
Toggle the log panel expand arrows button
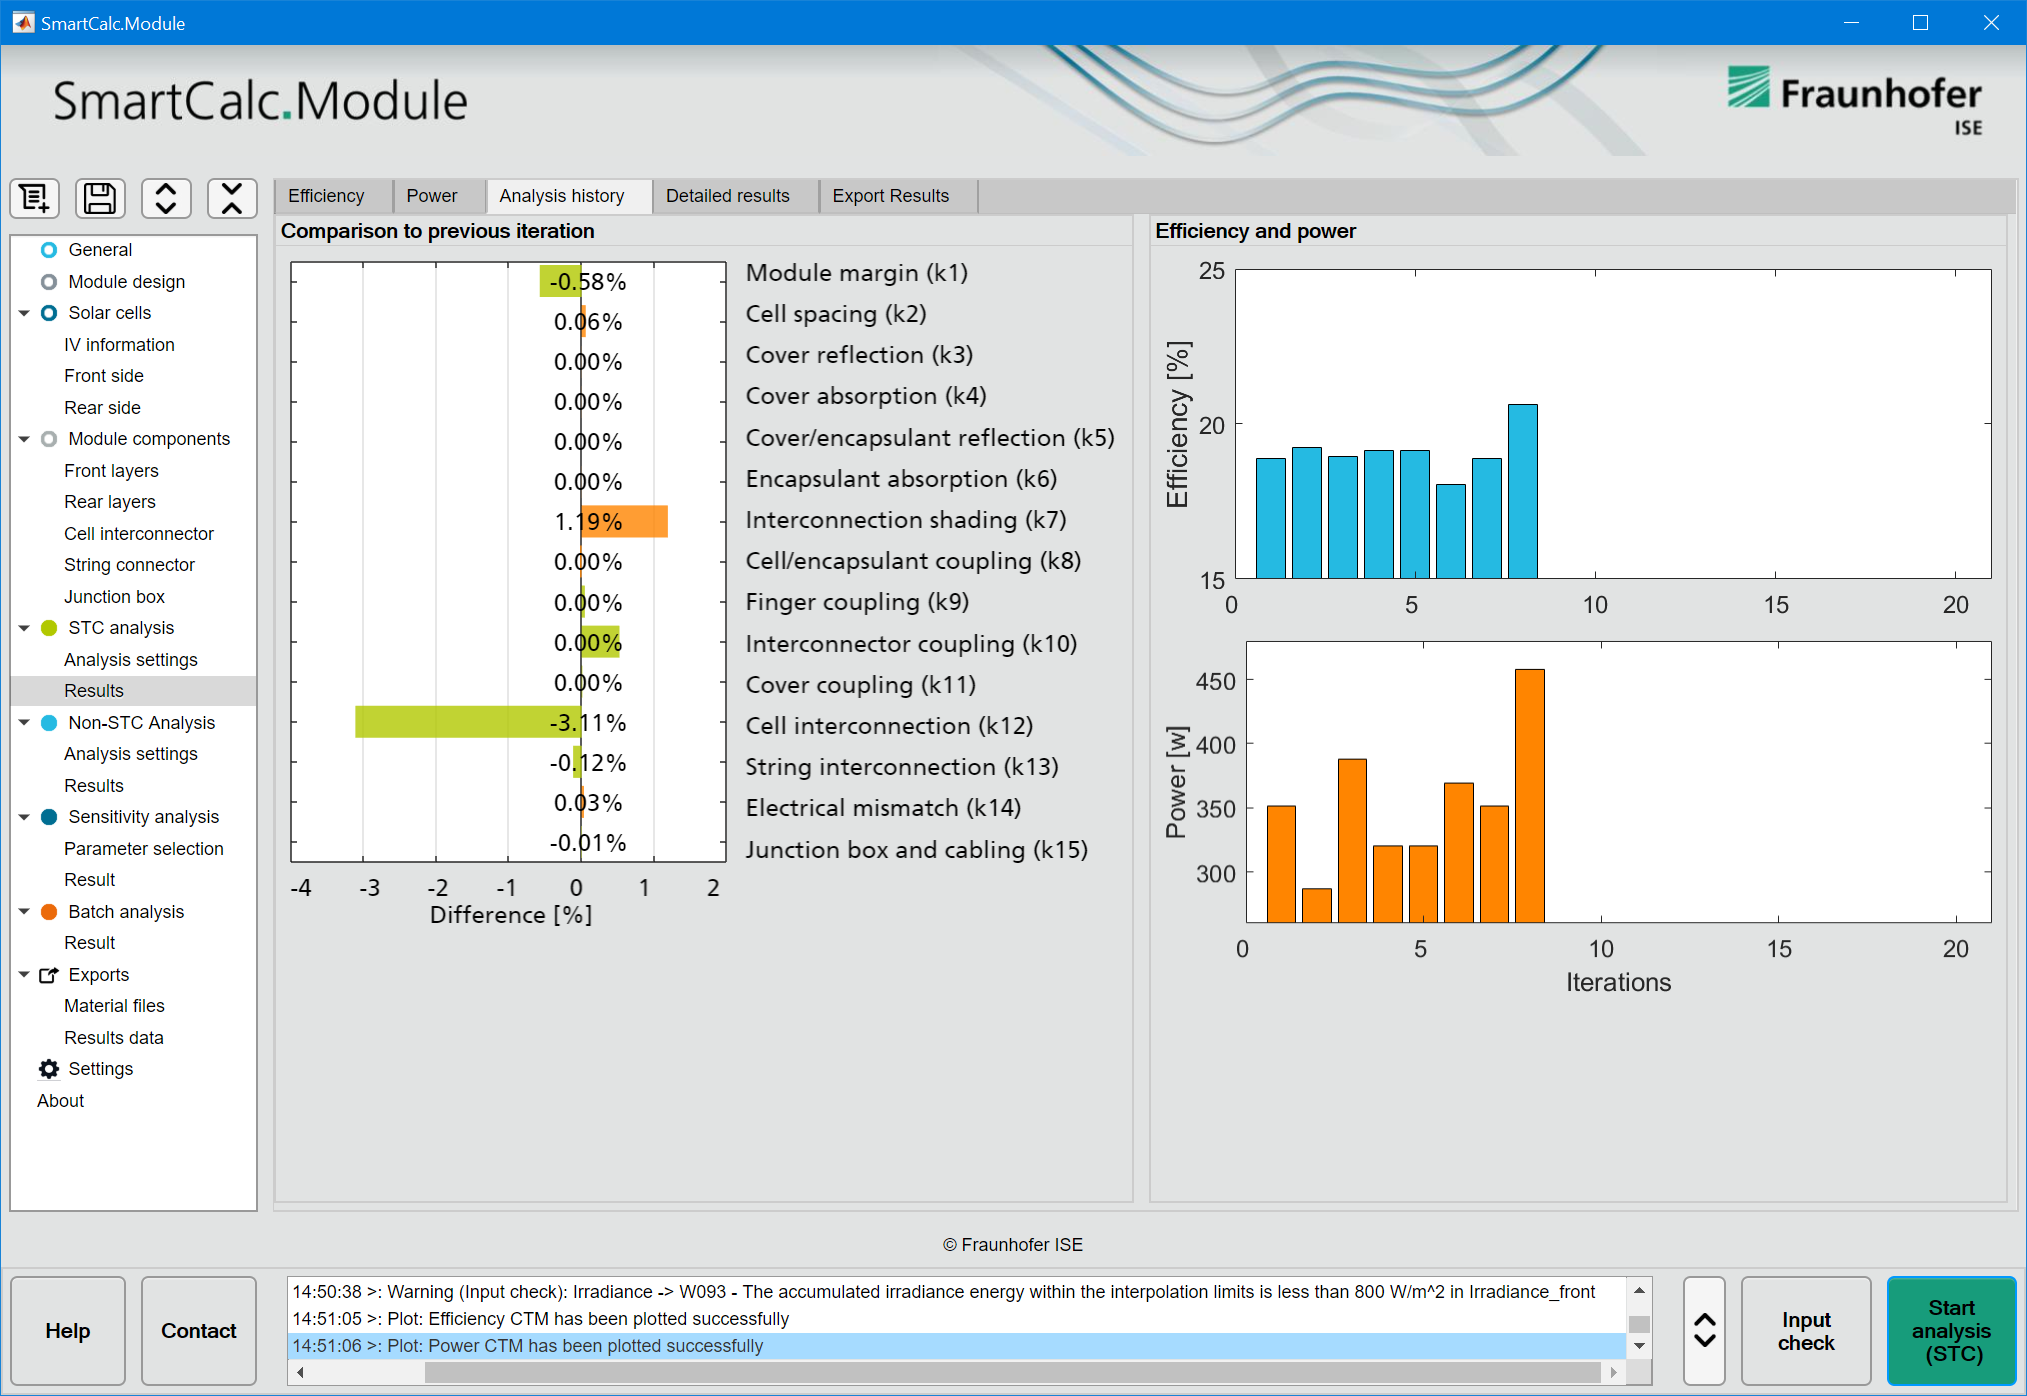coord(1705,1331)
